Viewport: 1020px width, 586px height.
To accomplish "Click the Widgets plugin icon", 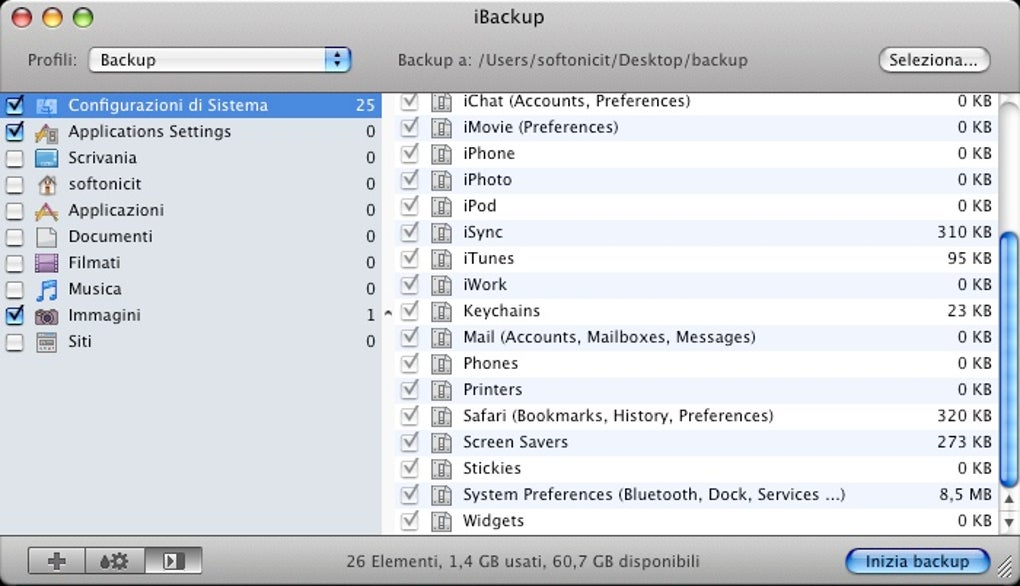I will (441, 522).
